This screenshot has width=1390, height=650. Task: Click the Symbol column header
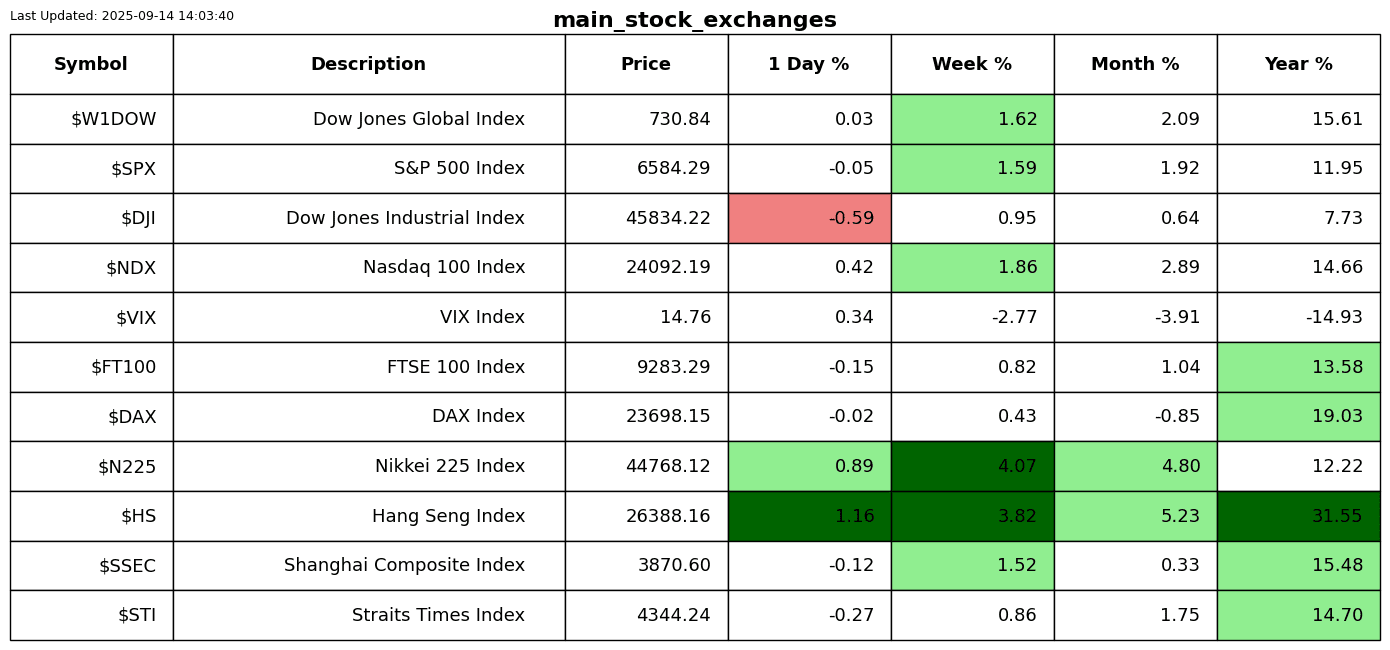coord(91,65)
